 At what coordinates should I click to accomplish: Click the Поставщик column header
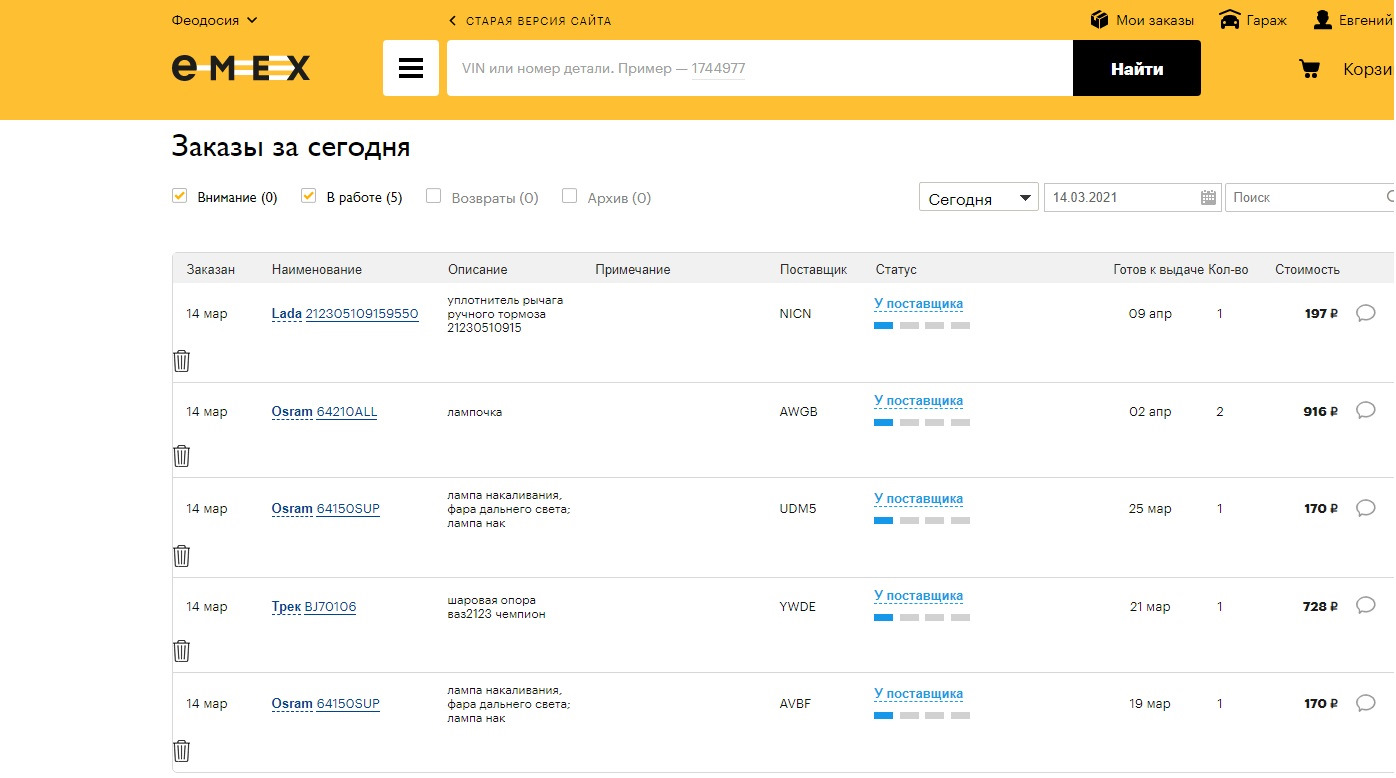click(x=814, y=270)
